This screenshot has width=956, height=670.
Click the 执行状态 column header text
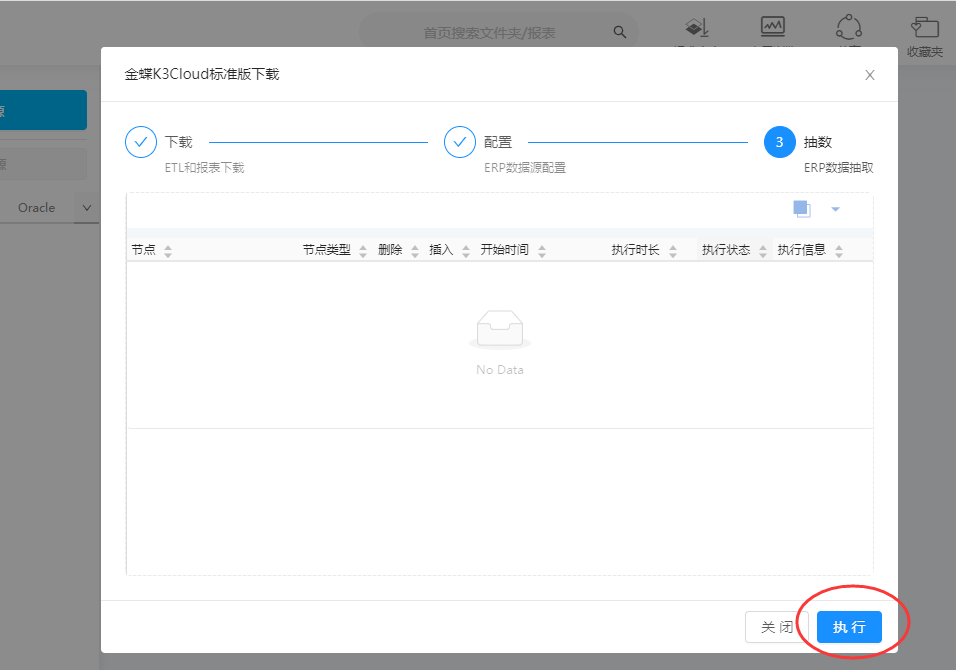point(726,250)
